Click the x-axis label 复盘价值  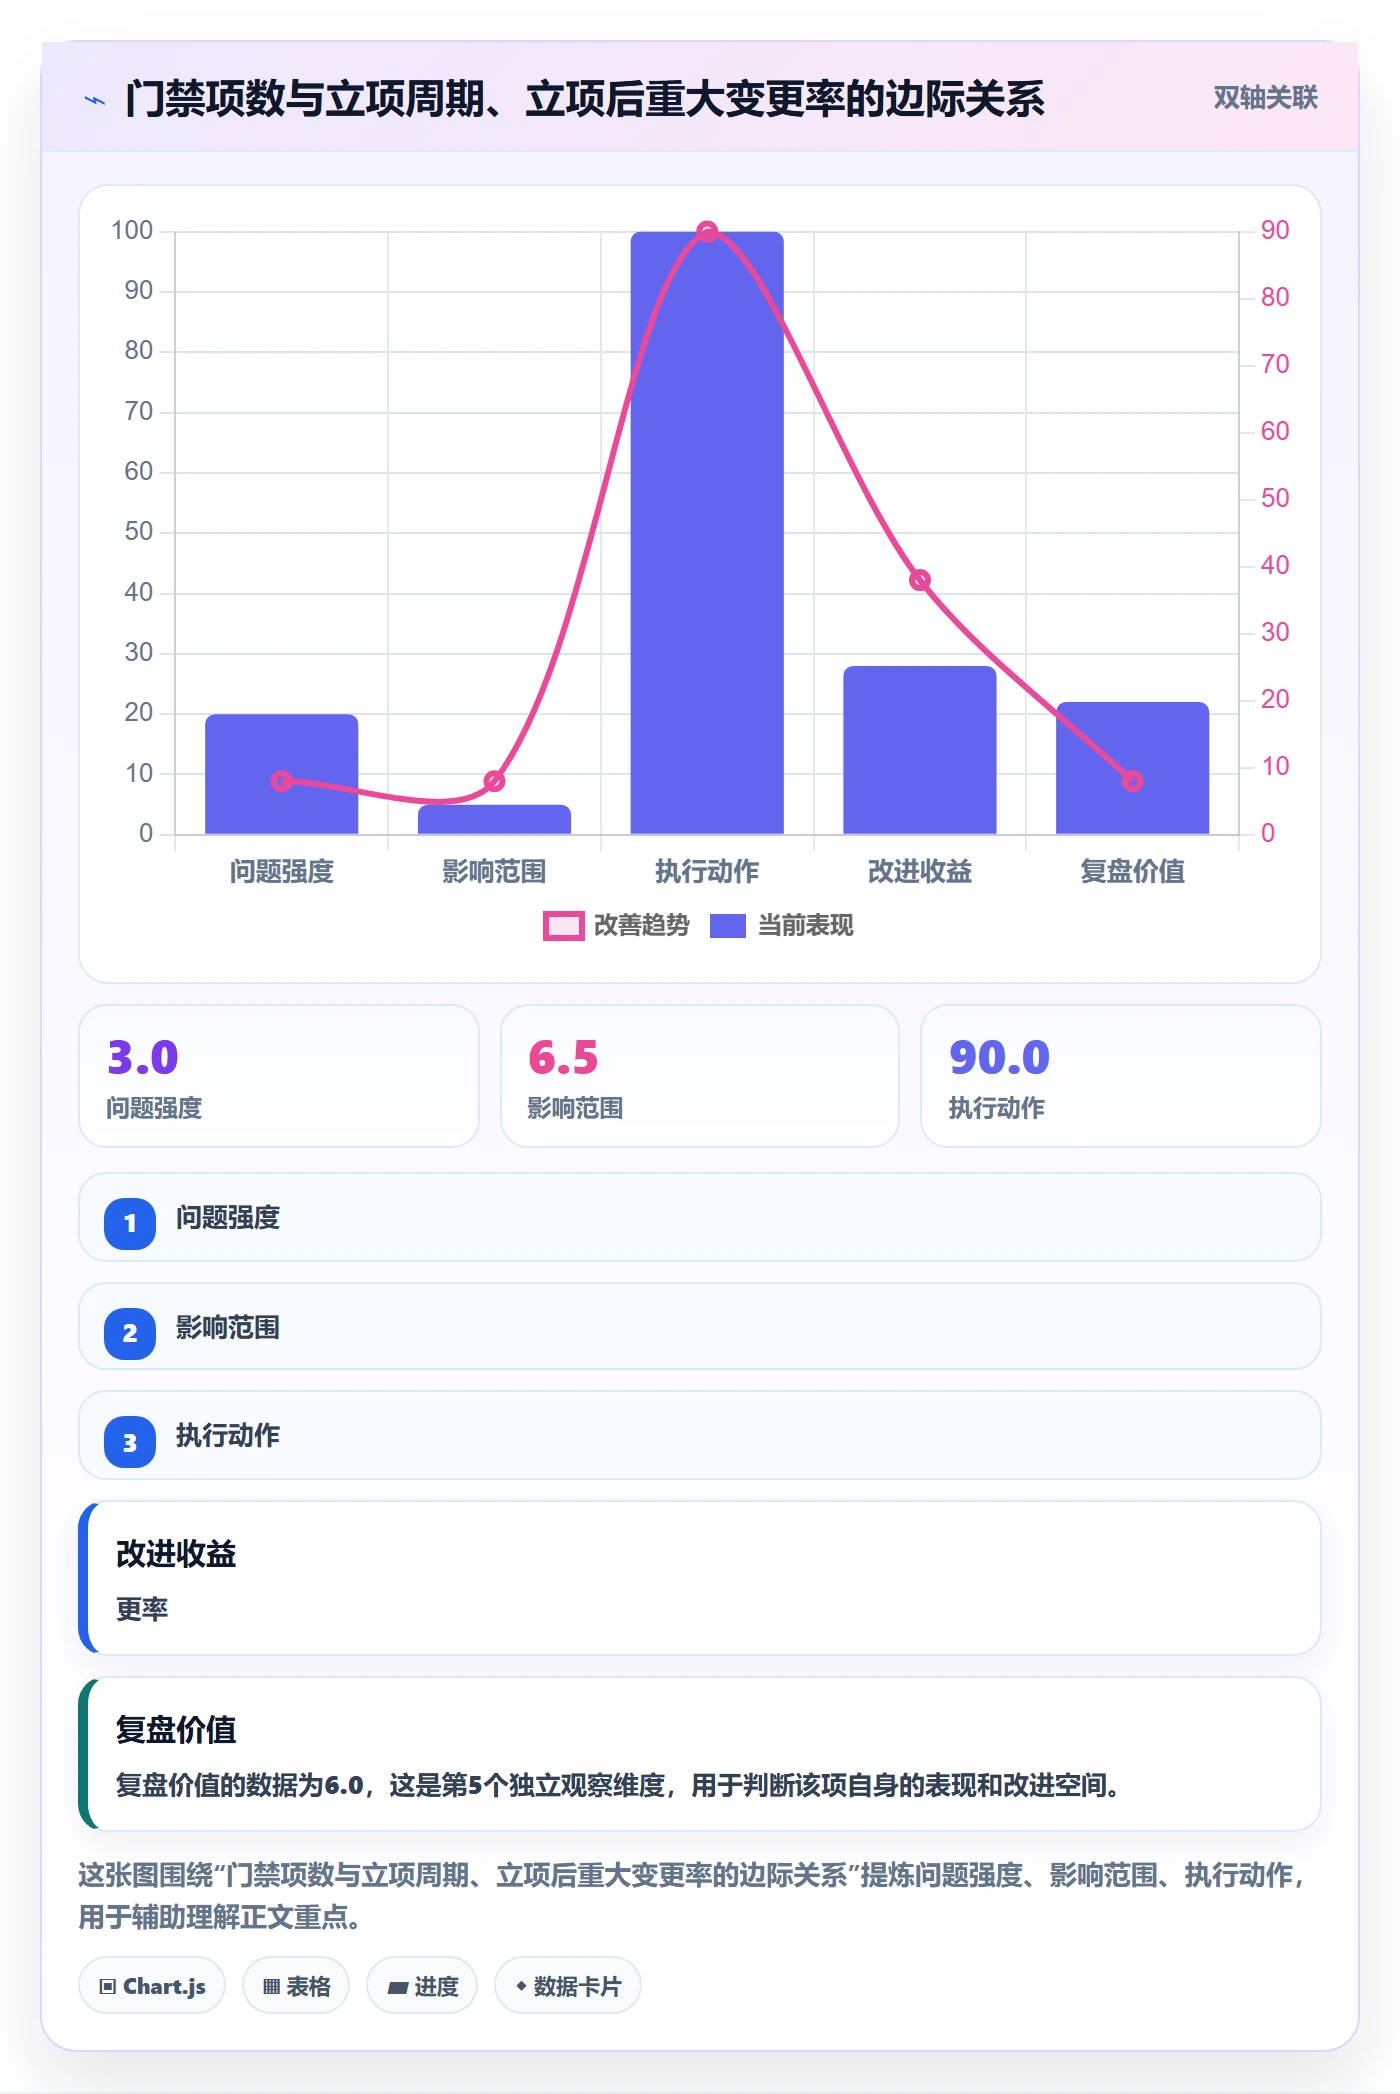coord(1133,871)
